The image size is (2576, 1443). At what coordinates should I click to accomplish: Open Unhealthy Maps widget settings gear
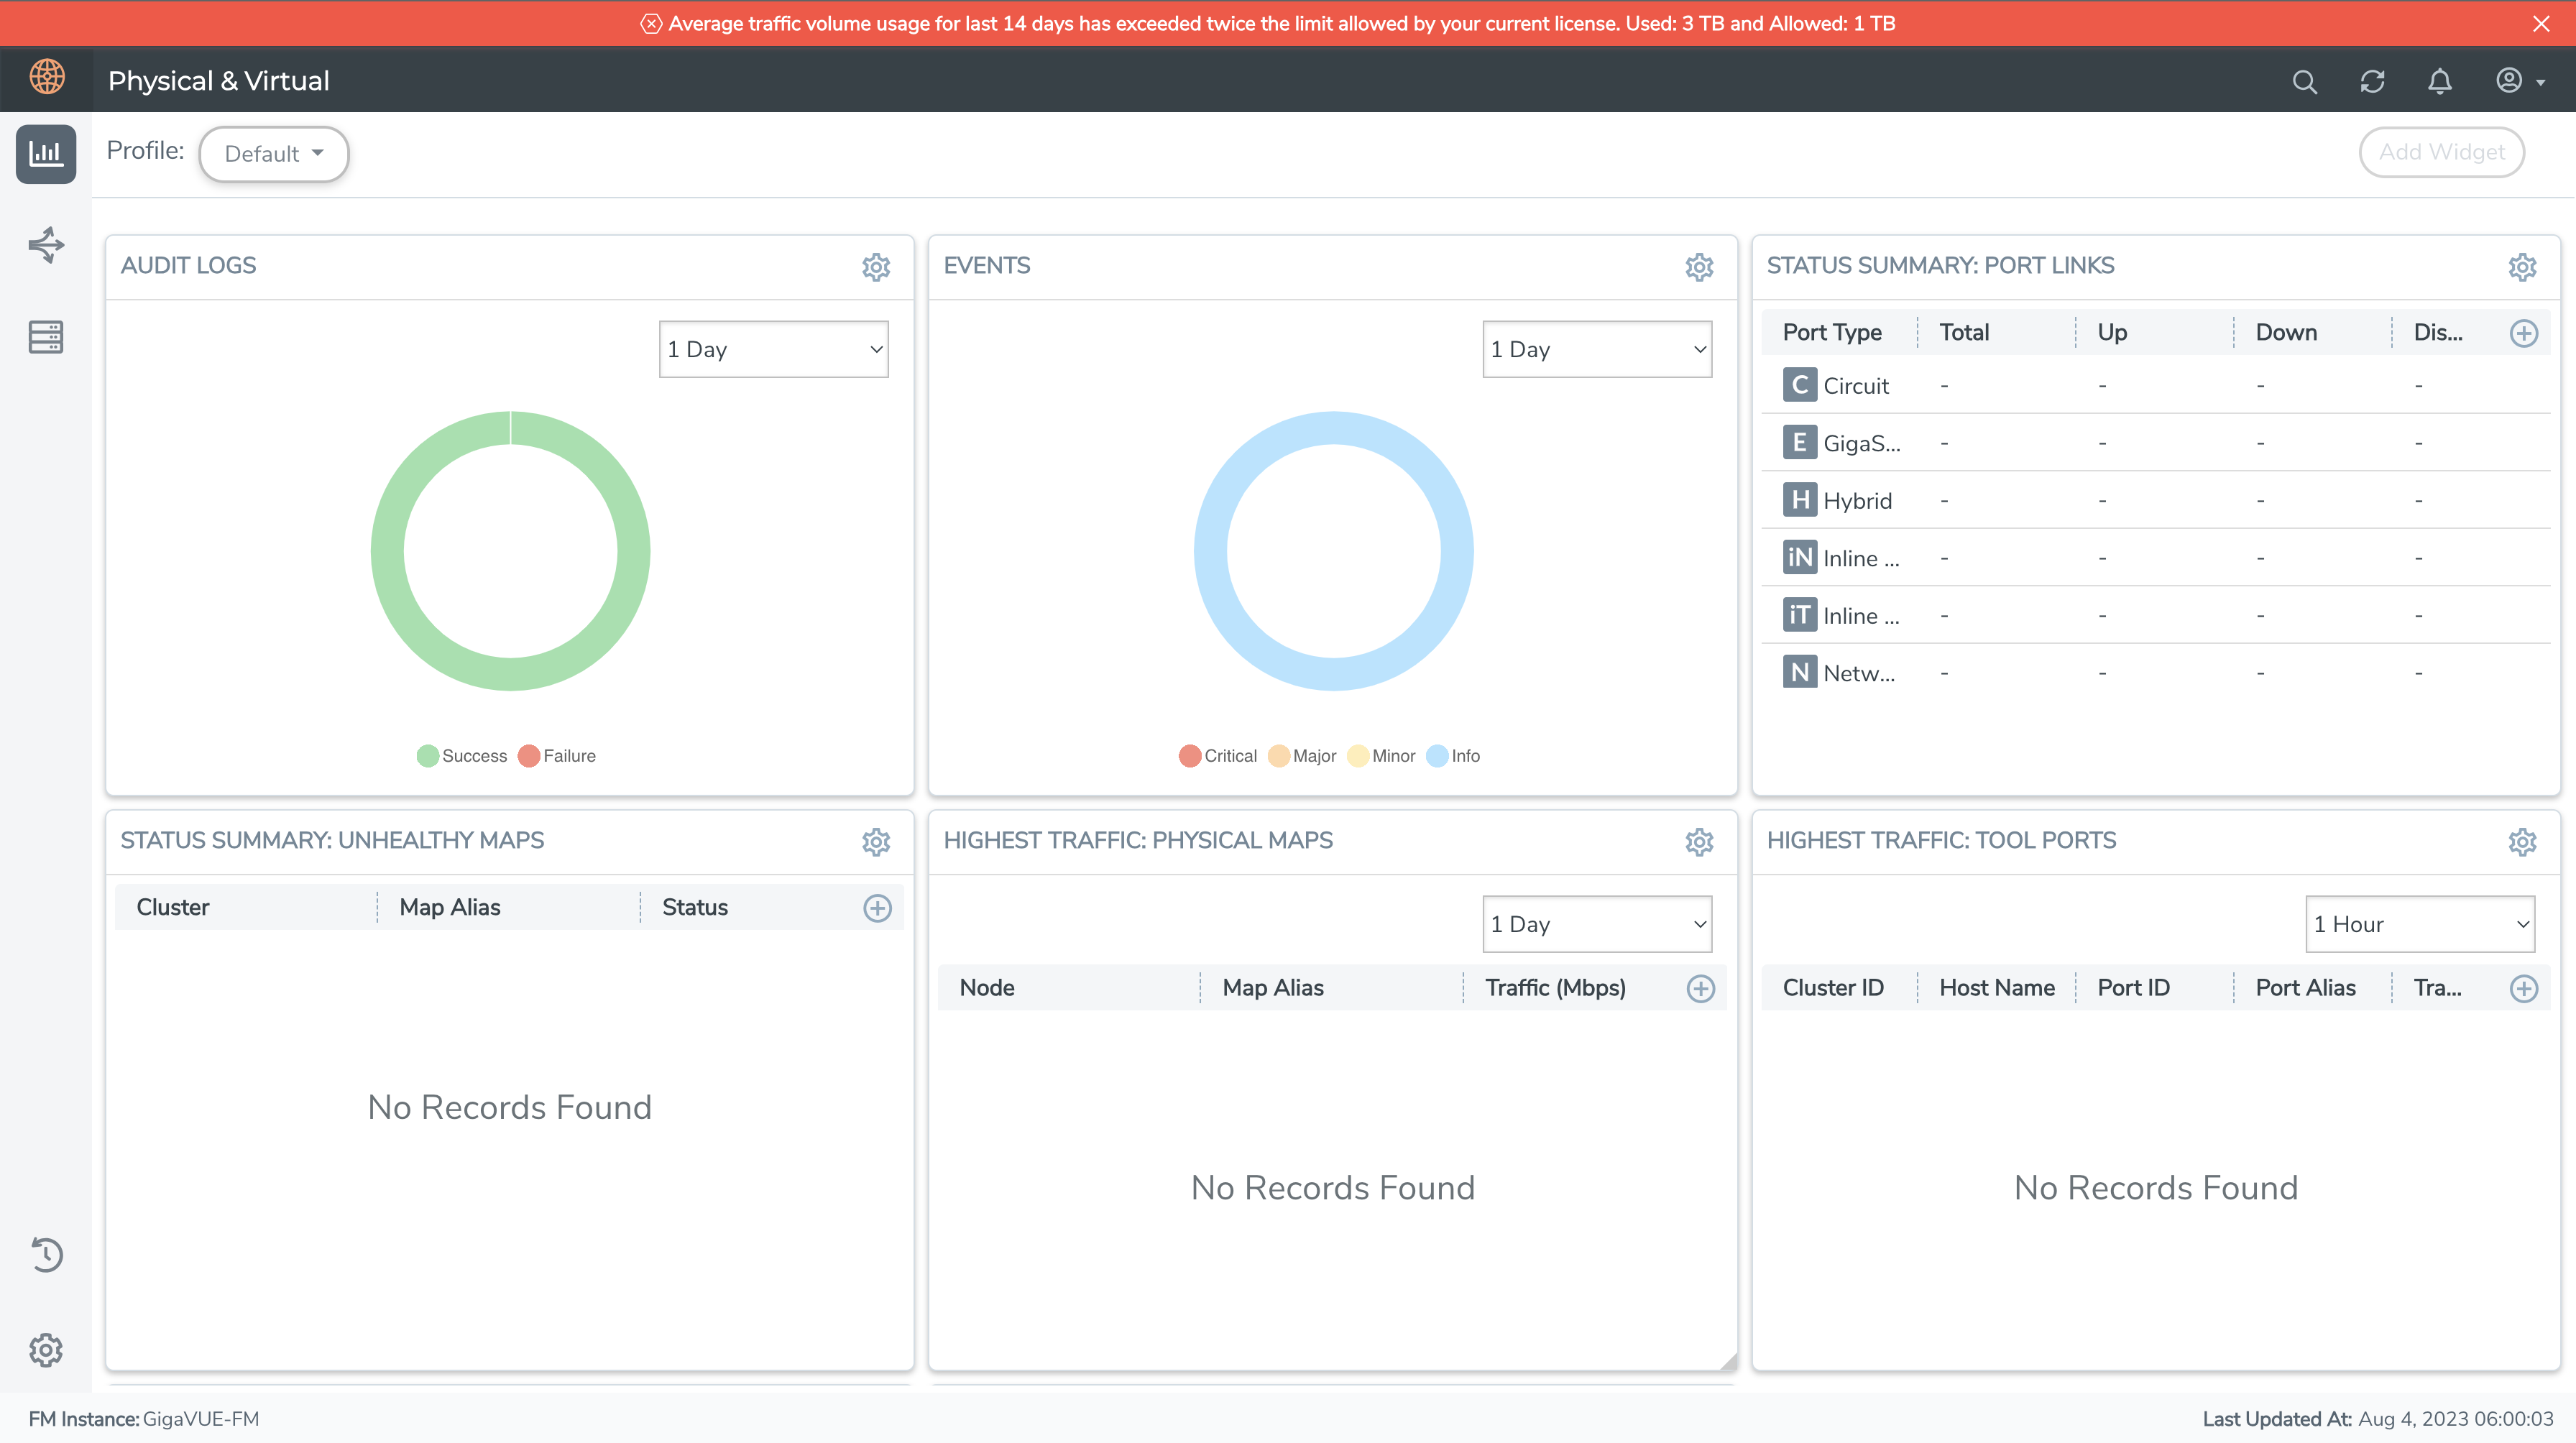pyautogui.click(x=876, y=842)
